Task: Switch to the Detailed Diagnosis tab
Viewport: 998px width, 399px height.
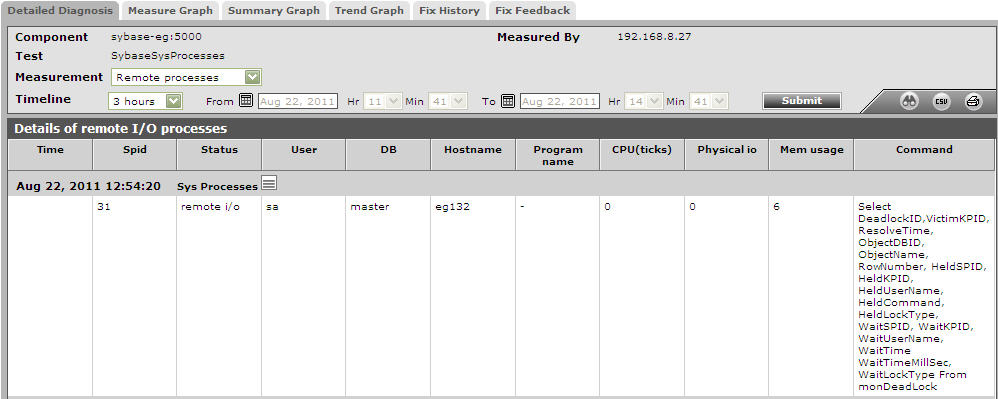Action: coord(60,11)
